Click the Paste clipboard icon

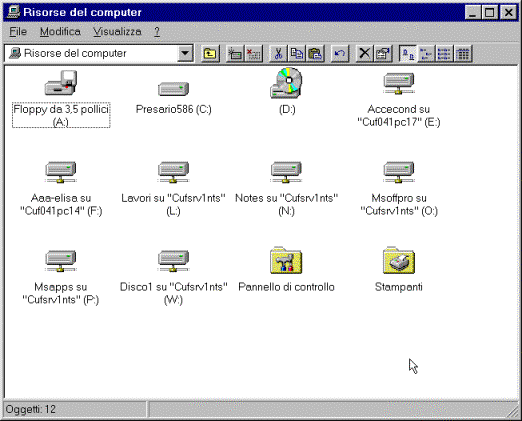pos(315,53)
